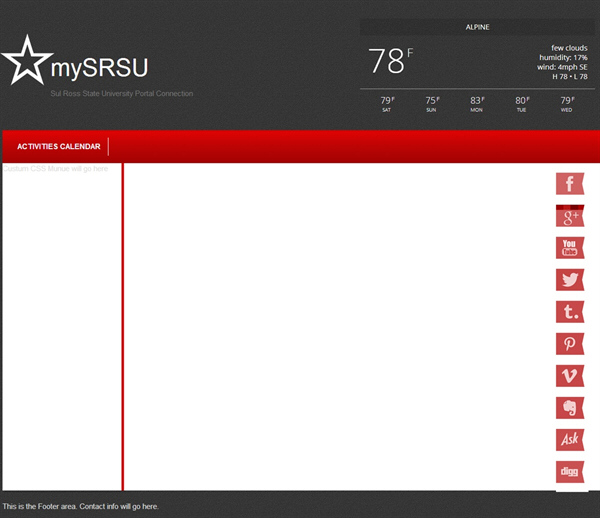This screenshot has width=600, height=518.
Task: Open the Ask social icon
Action: click(x=569, y=440)
